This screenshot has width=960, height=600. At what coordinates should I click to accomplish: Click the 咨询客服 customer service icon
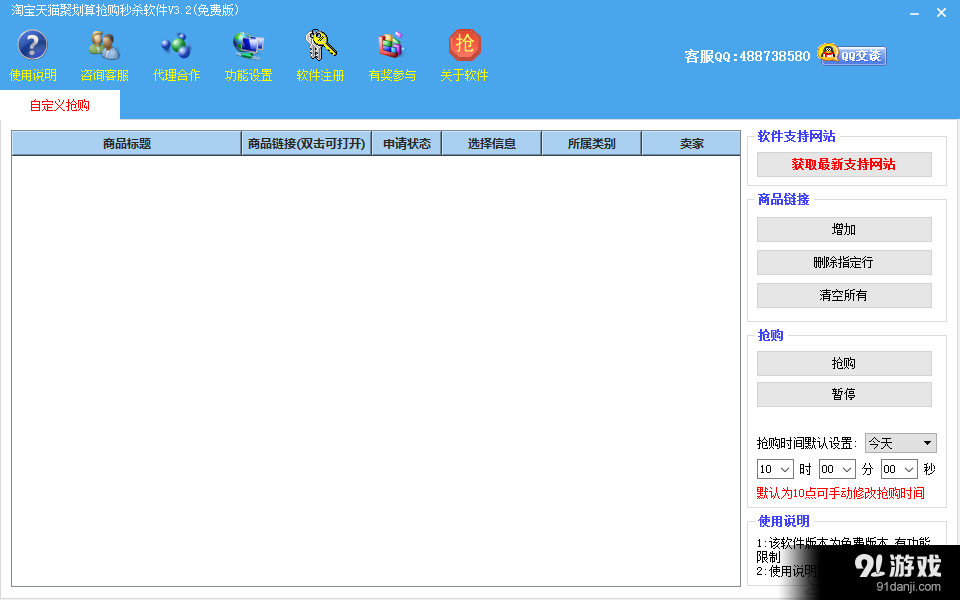[105, 45]
